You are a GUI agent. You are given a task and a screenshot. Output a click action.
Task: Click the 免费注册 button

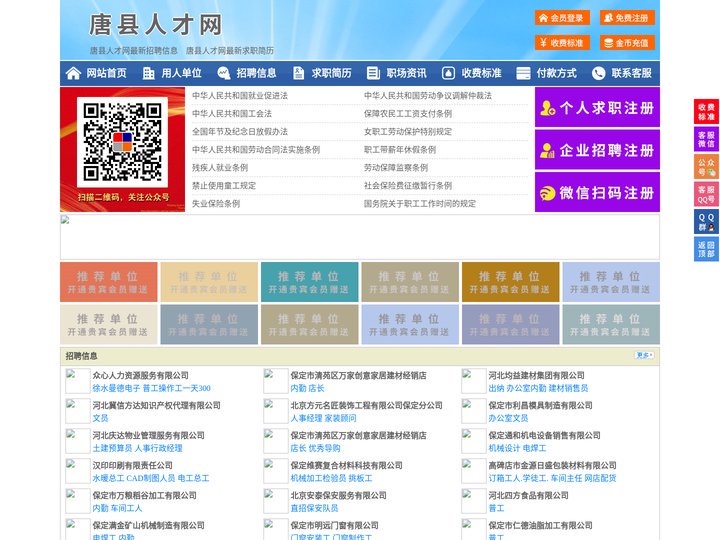[627, 18]
